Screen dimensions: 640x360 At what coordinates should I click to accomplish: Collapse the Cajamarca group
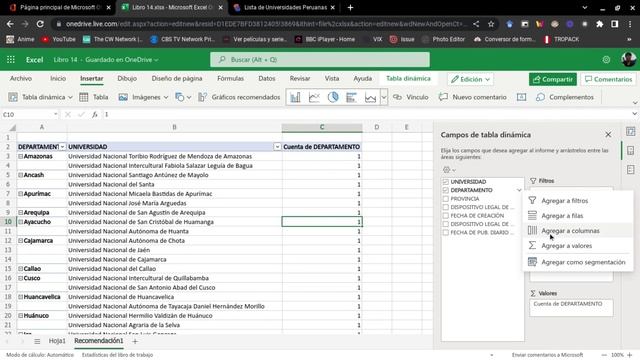click(20, 241)
